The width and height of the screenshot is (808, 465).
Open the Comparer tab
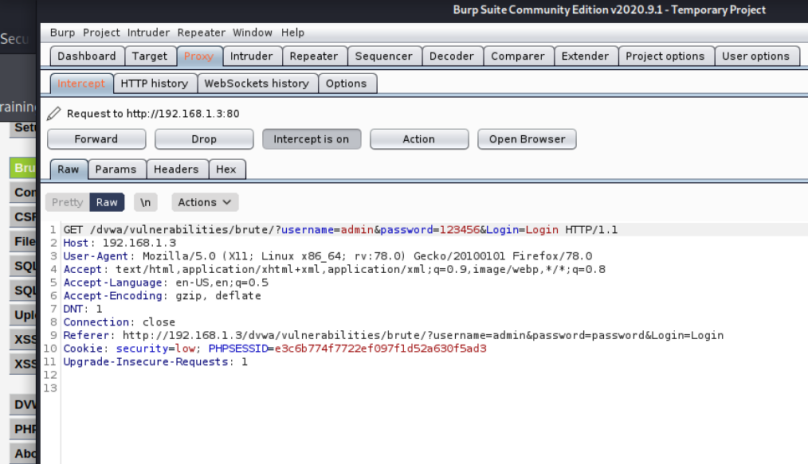pyautogui.click(x=518, y=56)
